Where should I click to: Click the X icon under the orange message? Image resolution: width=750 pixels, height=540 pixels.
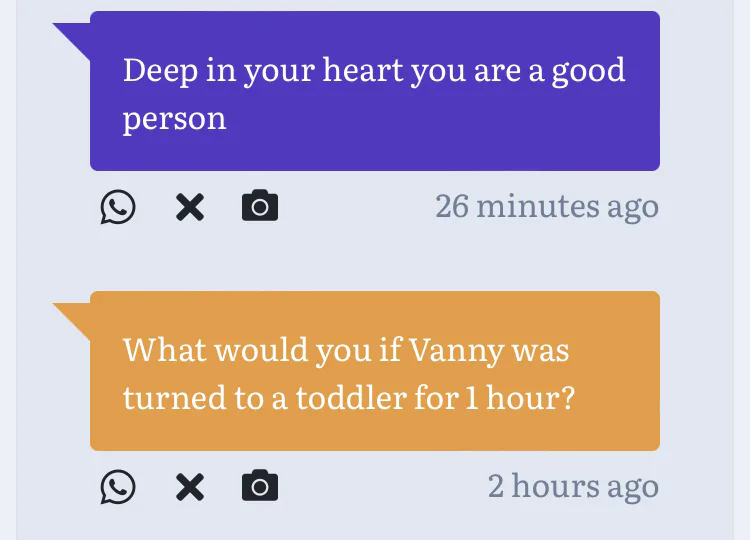pos(190,487)
